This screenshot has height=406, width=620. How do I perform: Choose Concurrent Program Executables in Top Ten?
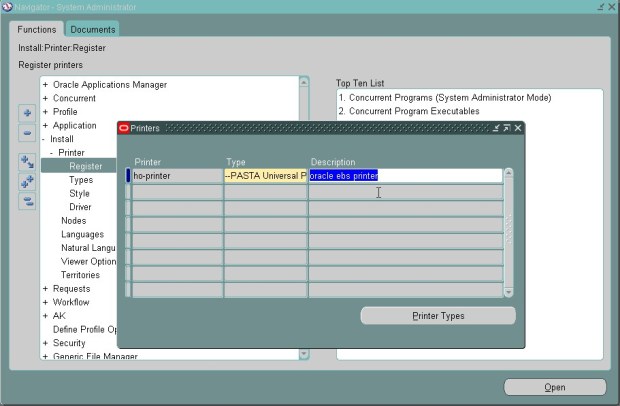pyautogui.click(x=409, y=111)
